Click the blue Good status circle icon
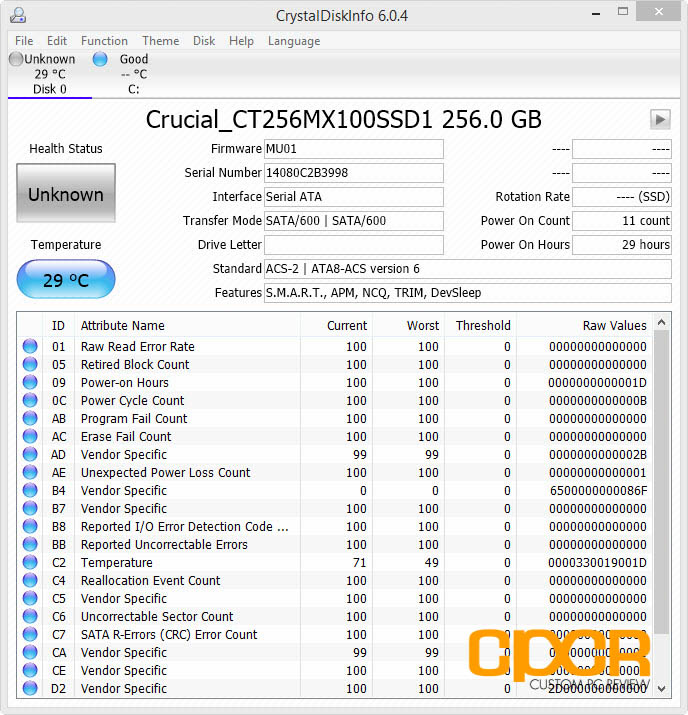 [x=100, y=59]
